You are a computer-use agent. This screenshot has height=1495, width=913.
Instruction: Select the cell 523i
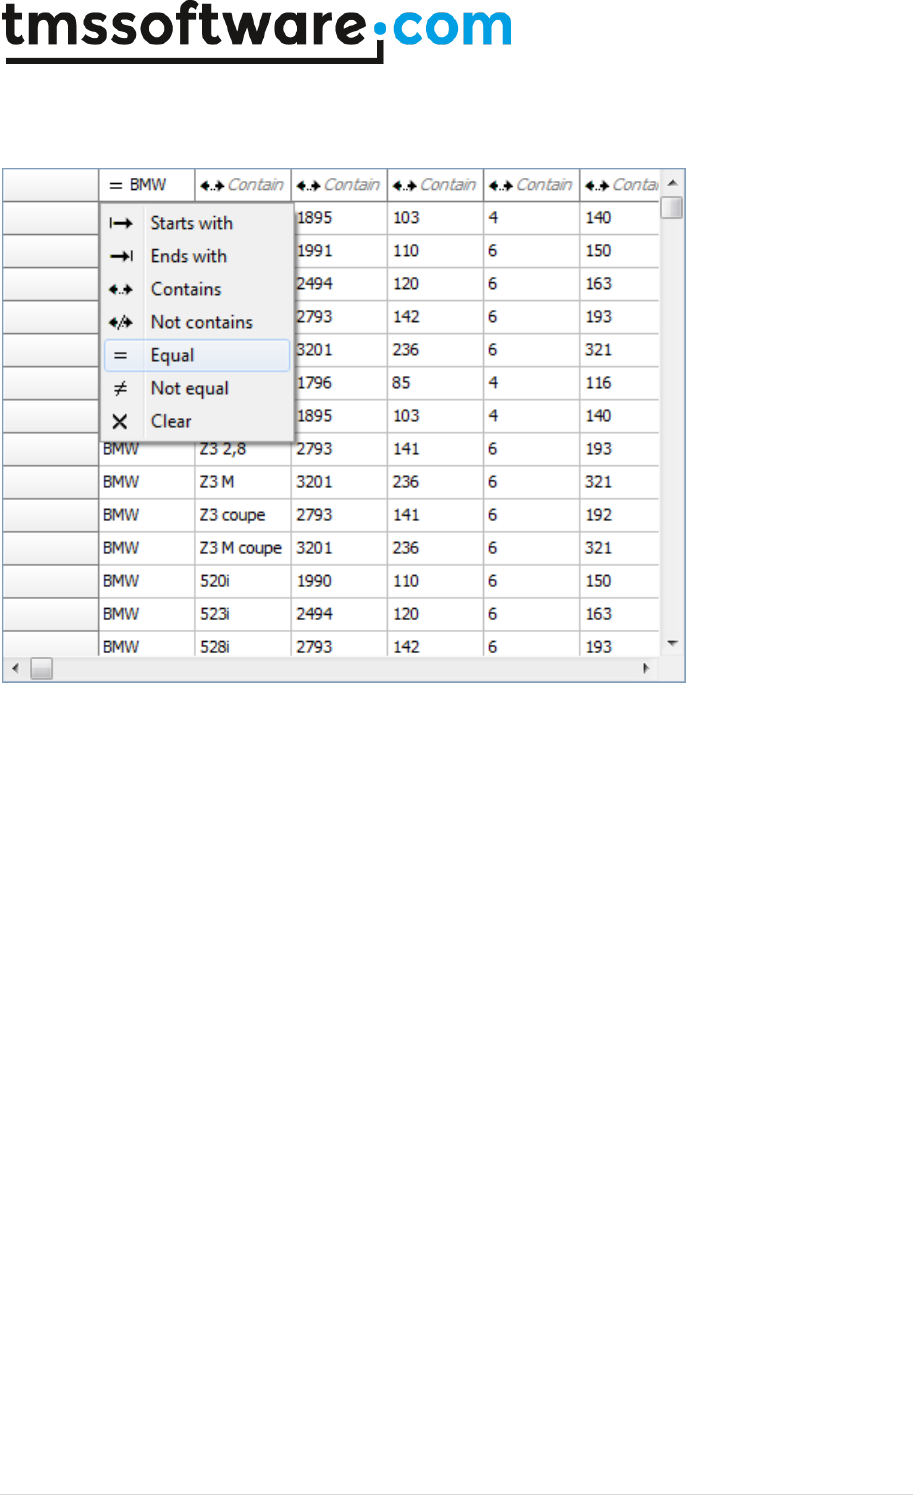pyautogui.click(x=243, y=614)
